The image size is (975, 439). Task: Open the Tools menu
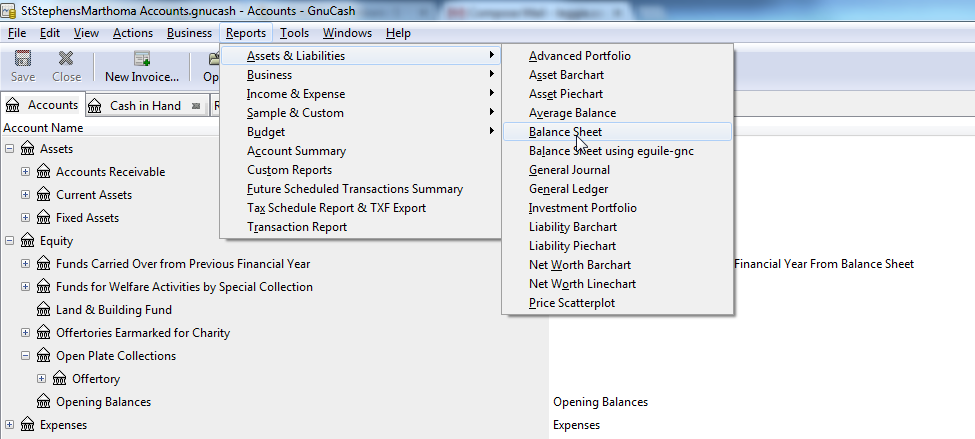294,33
